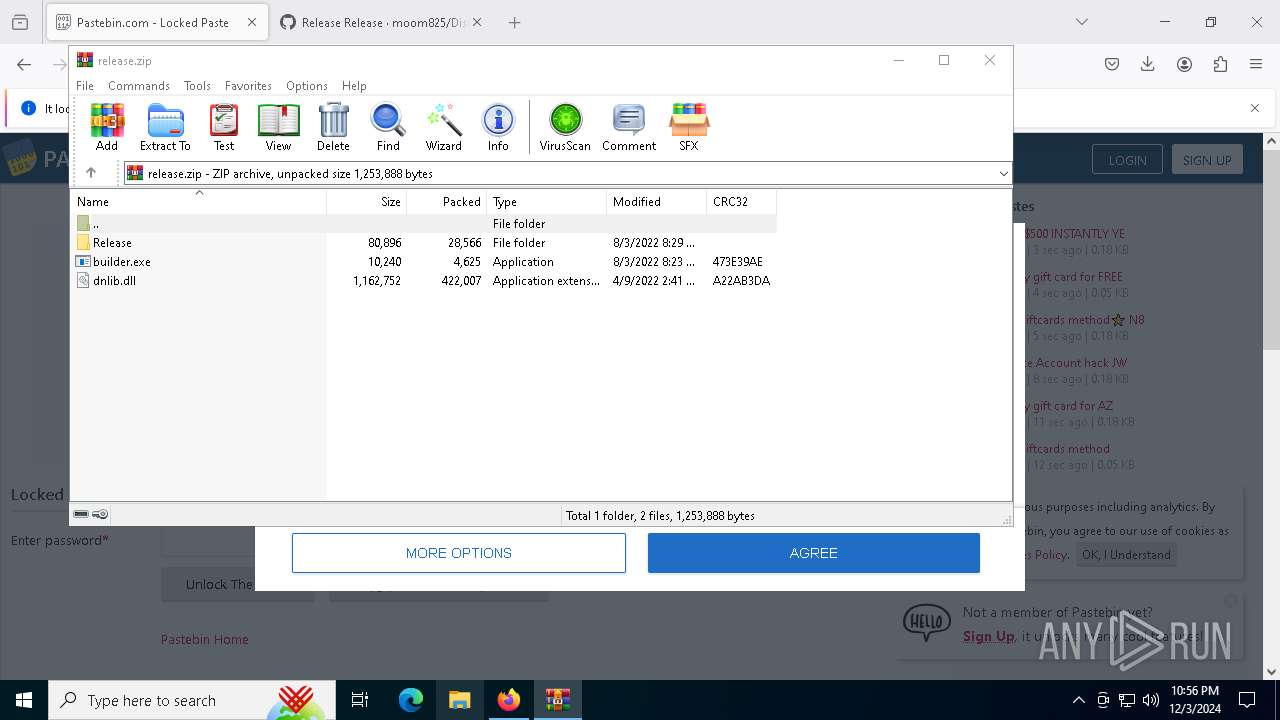This screenshot has height=720, width=1280.
Task: Open the Tools menu
Action: 197,86
